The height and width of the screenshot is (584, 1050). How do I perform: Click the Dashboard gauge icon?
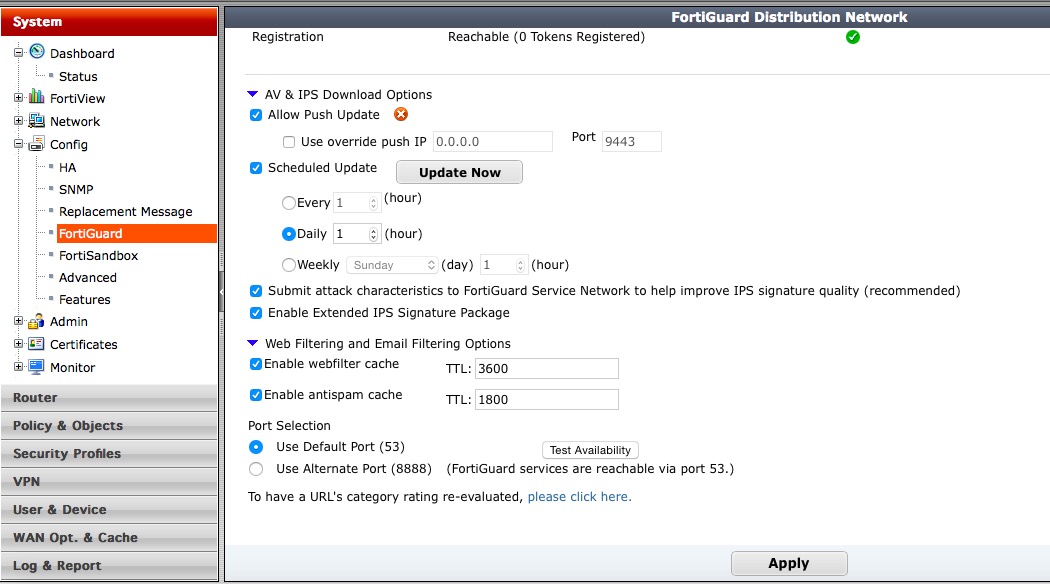click(37, 52)
